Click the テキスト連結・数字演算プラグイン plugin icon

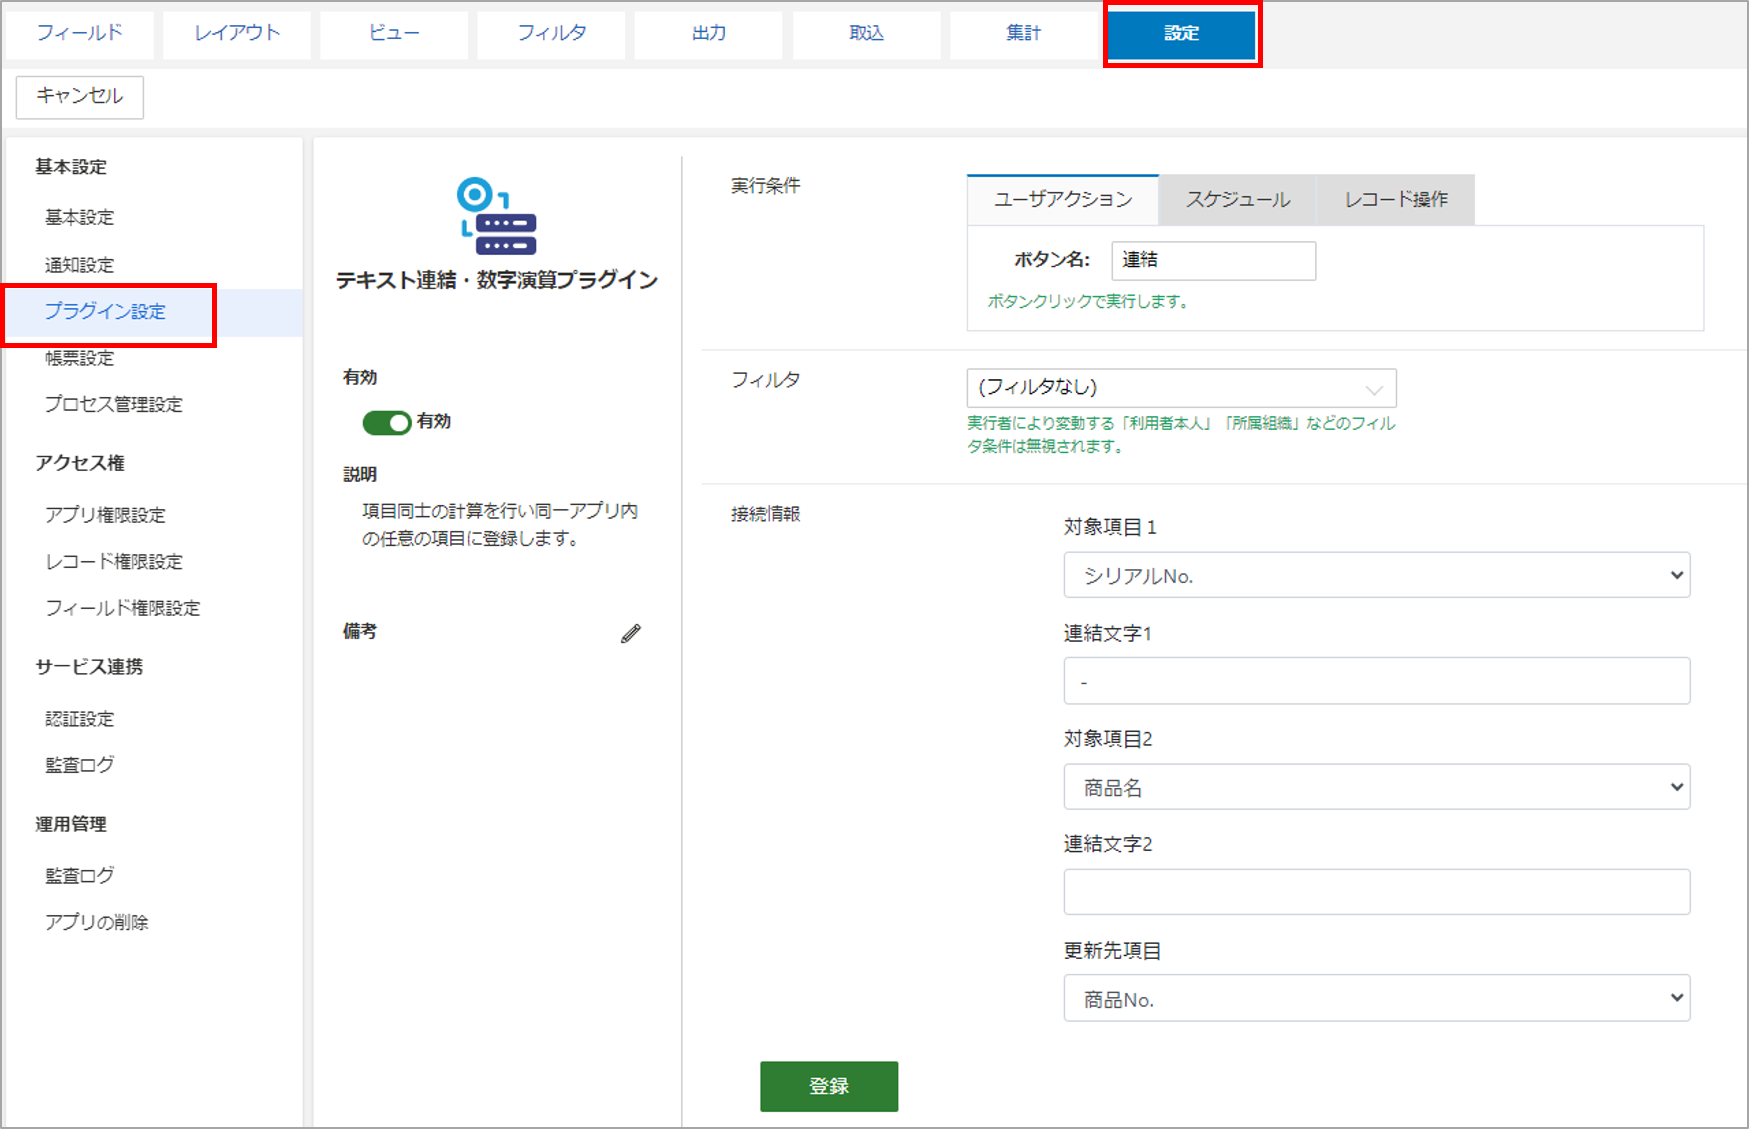[x=497, y=216]
